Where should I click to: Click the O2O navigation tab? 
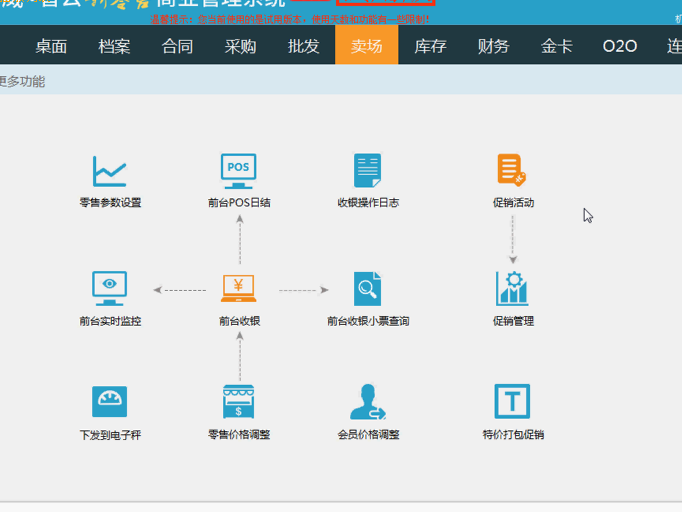(x=620, y=46)
